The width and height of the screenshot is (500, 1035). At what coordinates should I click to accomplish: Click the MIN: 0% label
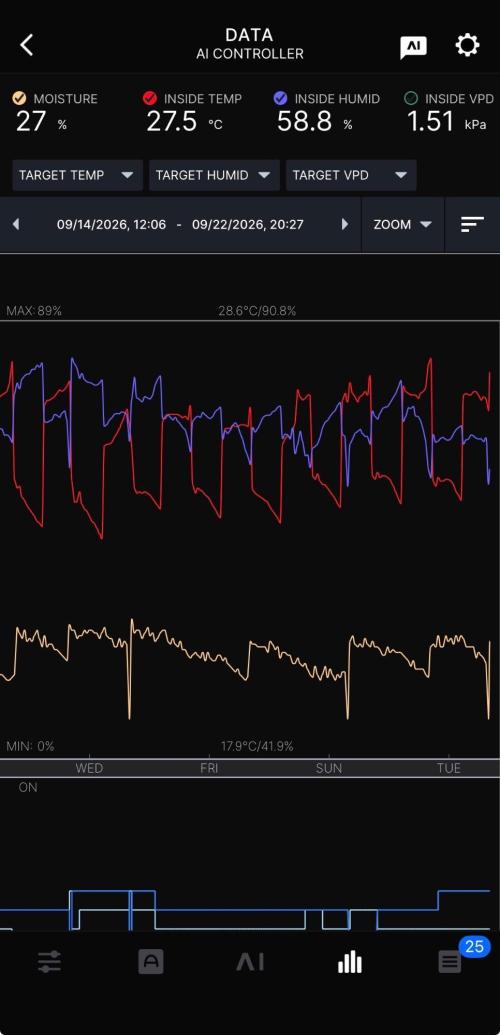(x=30, y=747)
